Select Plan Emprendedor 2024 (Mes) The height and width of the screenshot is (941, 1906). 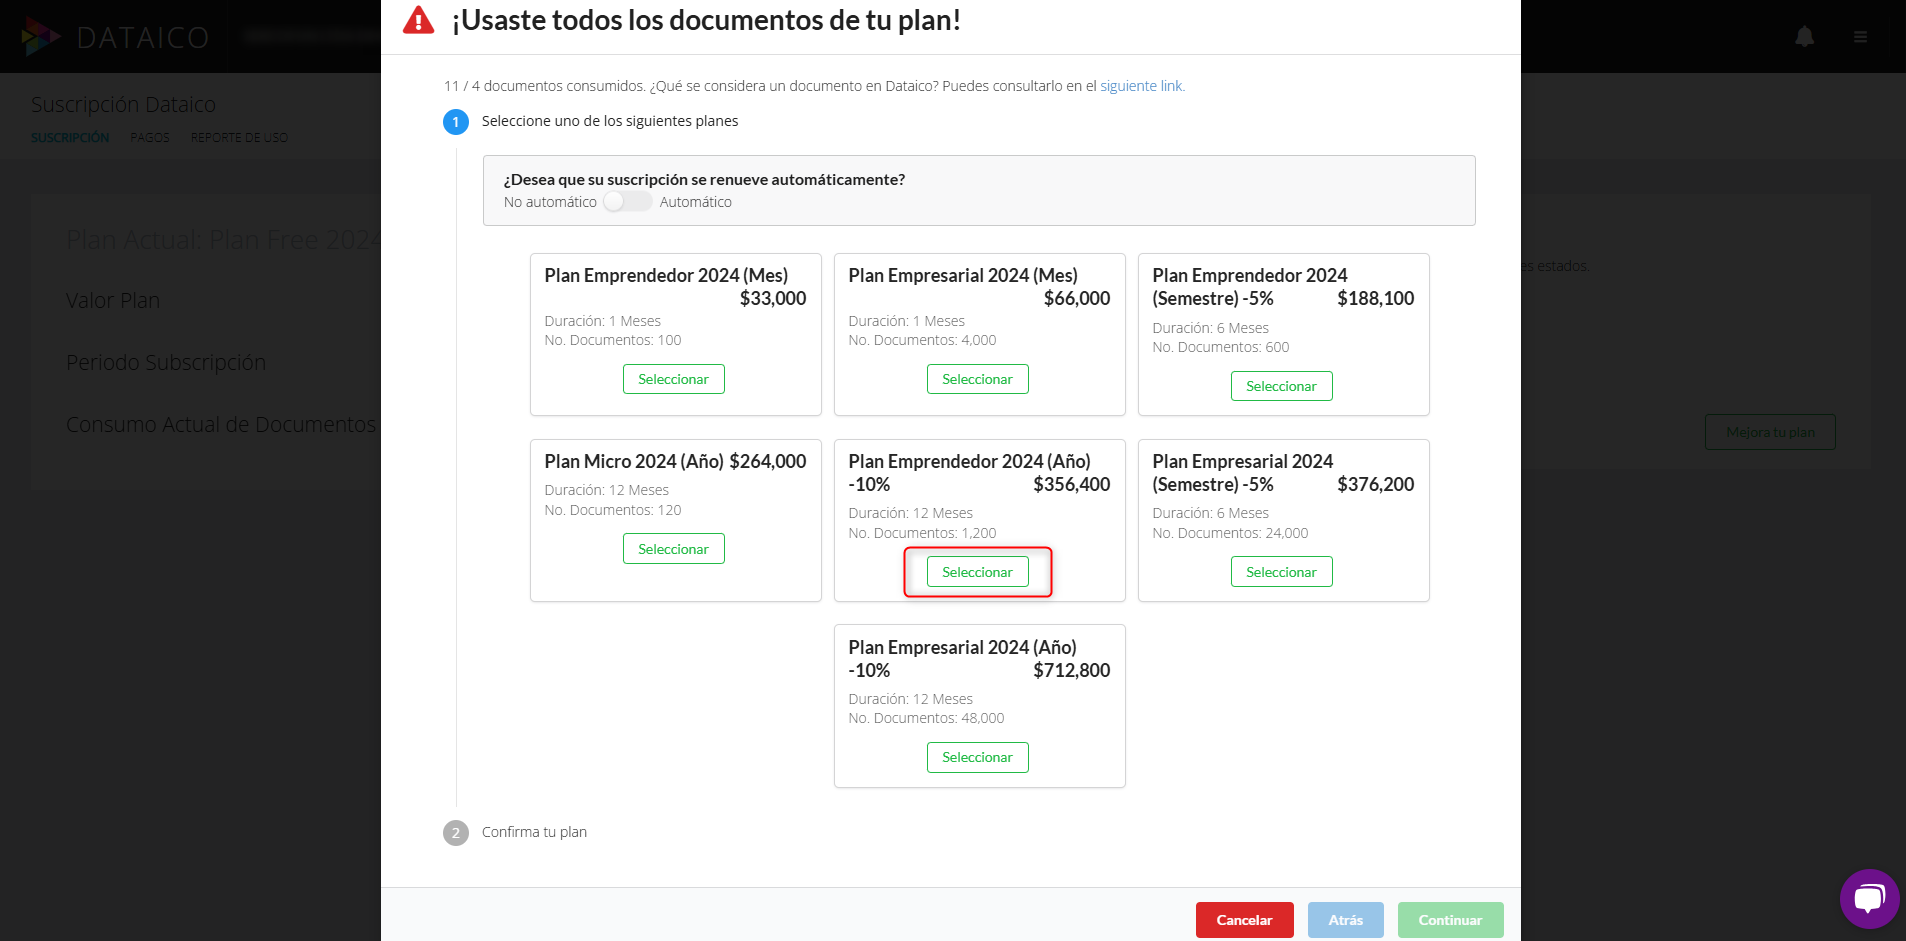[x=673, y=379]
